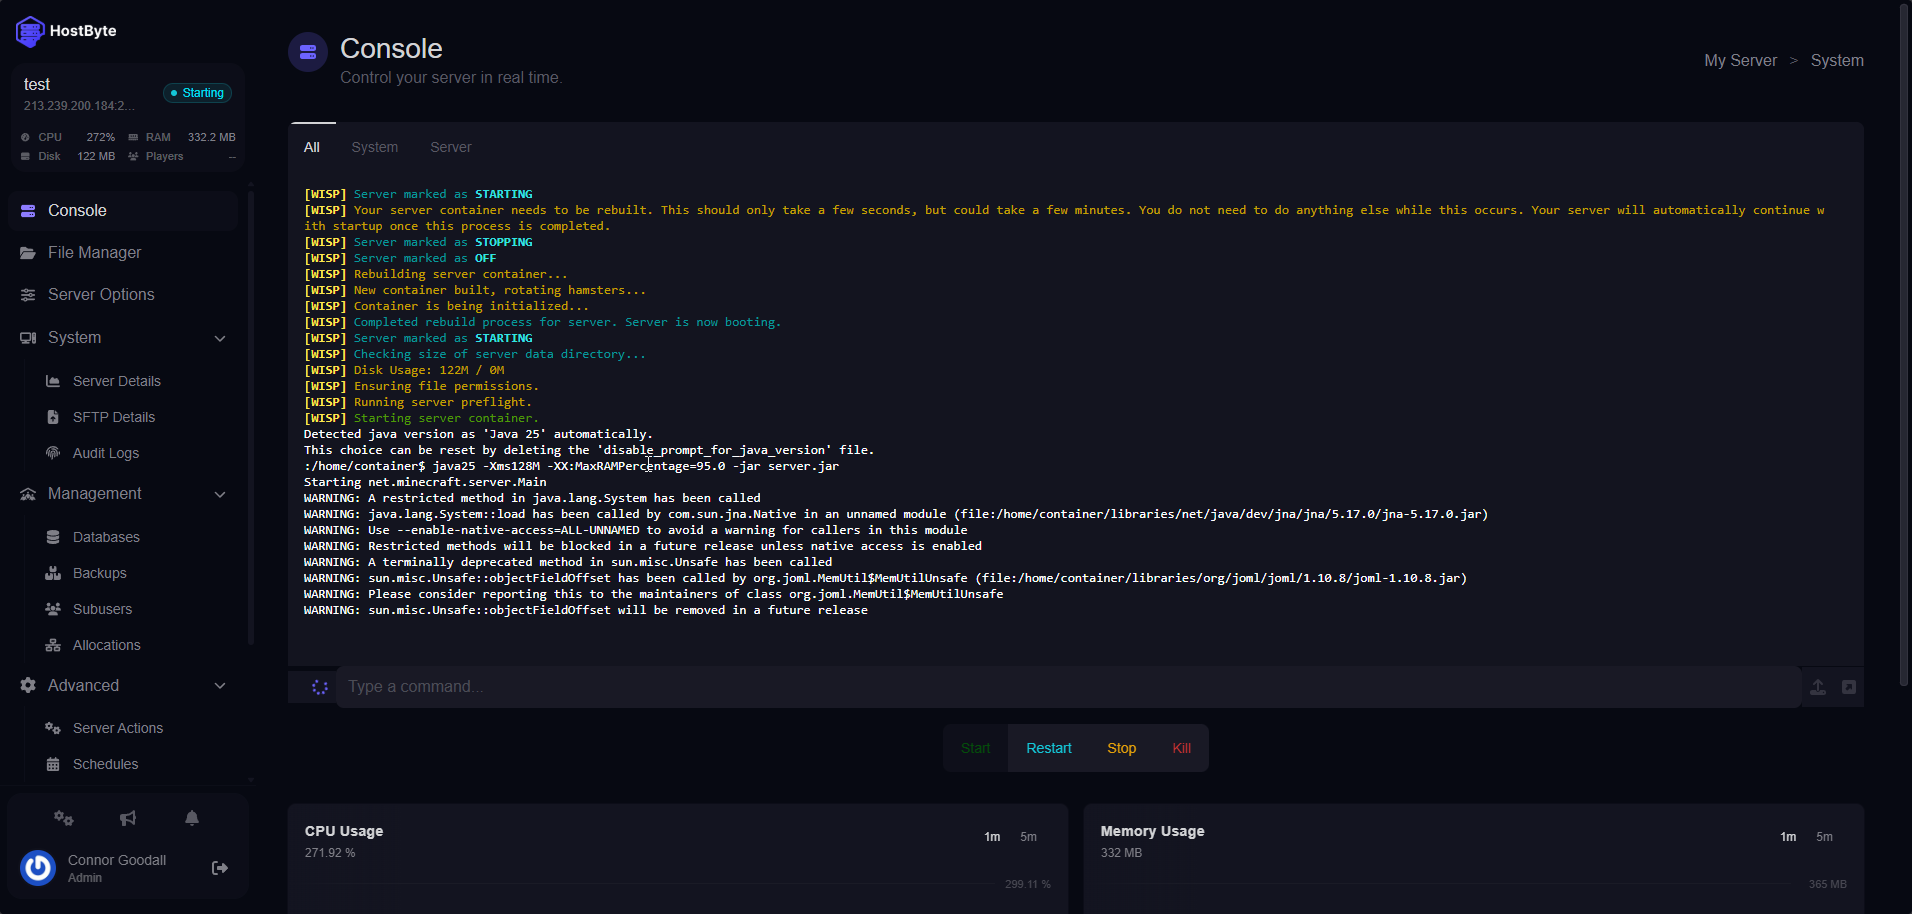This screenshot has width=1912, height=914.
Task: Open Schedules calendar icon
Action: point(53,764)
